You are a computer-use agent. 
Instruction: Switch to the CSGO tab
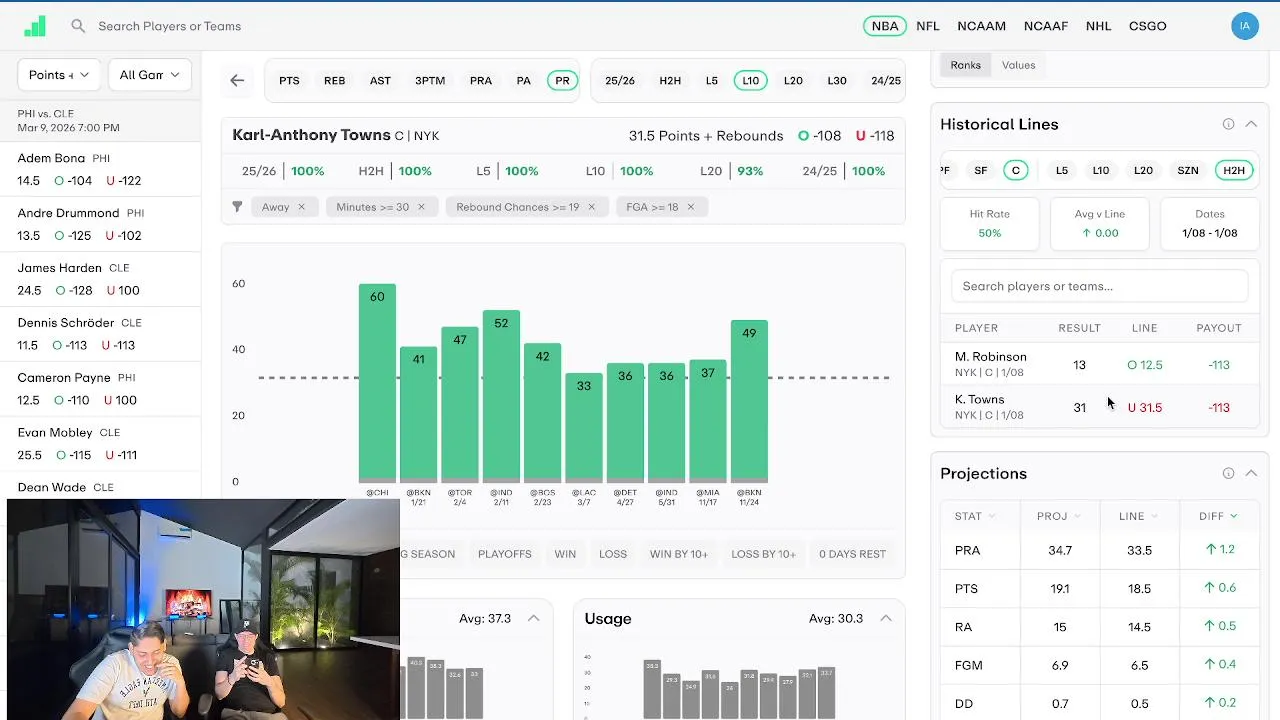1148,26
